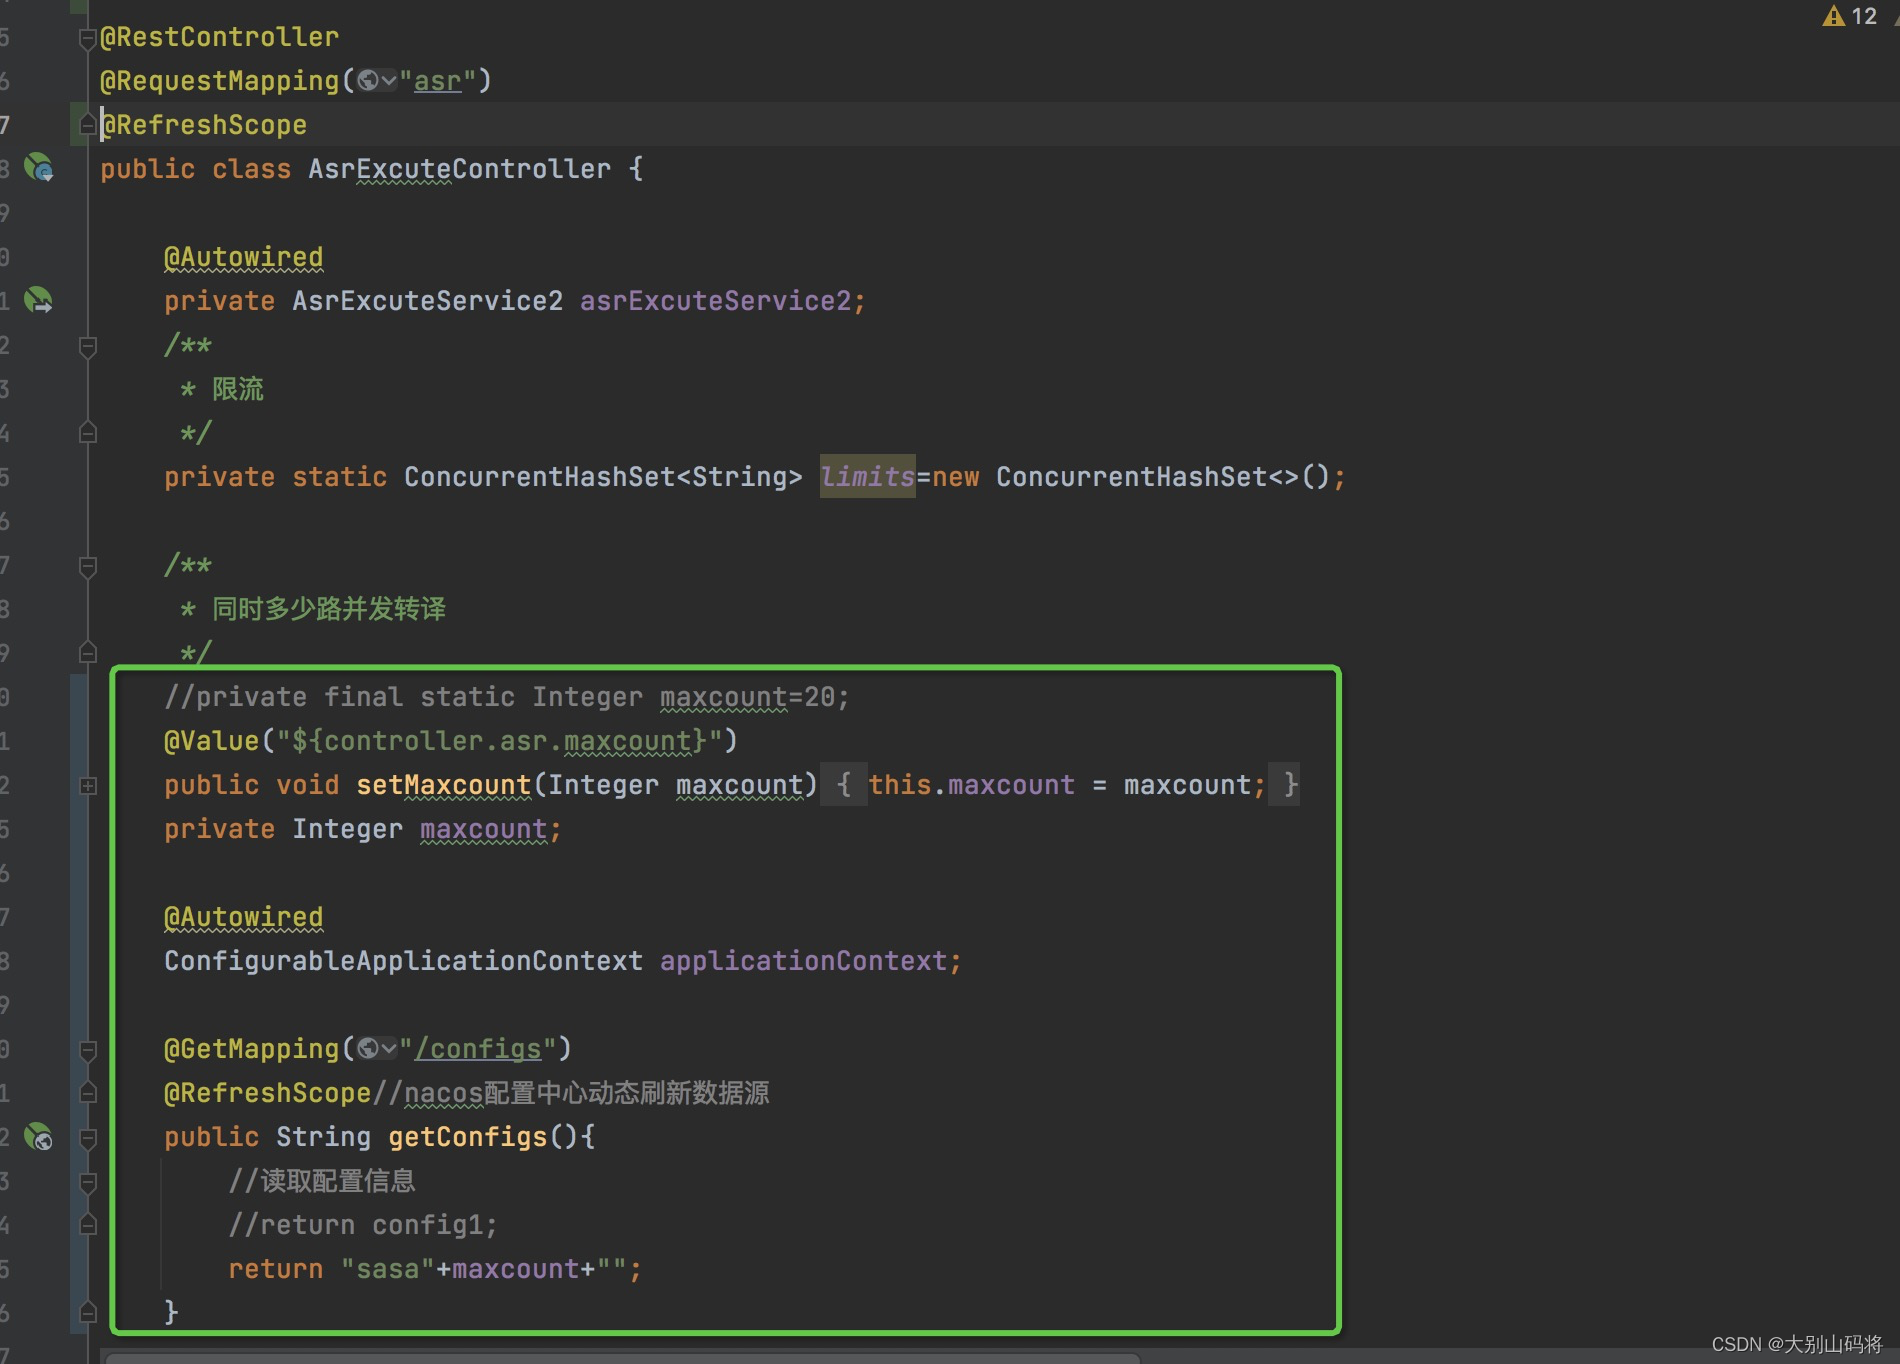Open the warnings indicator showing 12
The height and width of the screenshot is (1364, 1900).
1850,16
